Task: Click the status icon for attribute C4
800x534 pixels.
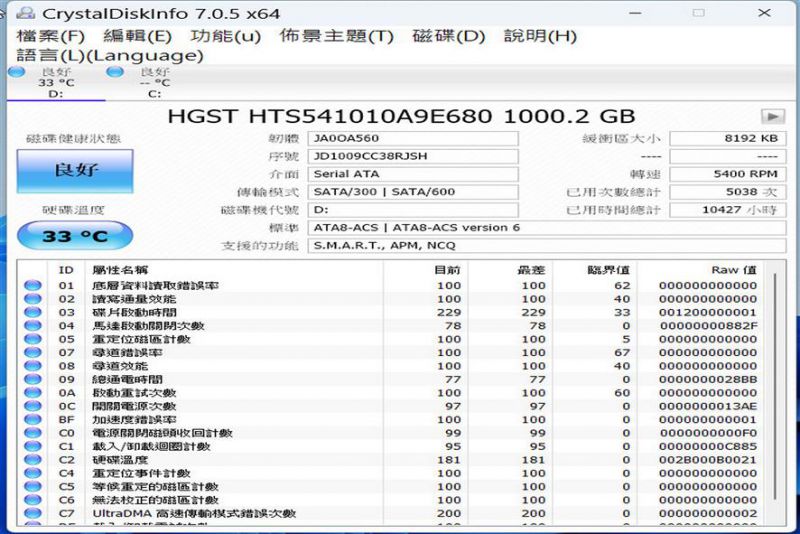Action: tap(33, 473)
